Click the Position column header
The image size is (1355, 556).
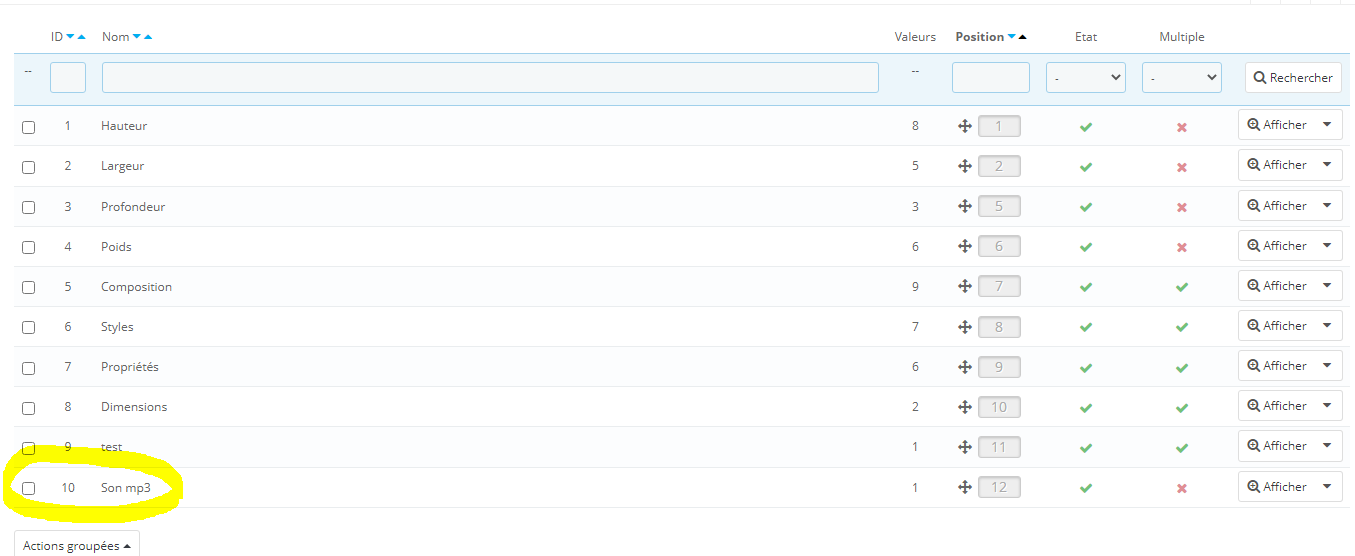pyautogui.click(x=979, y=37)
